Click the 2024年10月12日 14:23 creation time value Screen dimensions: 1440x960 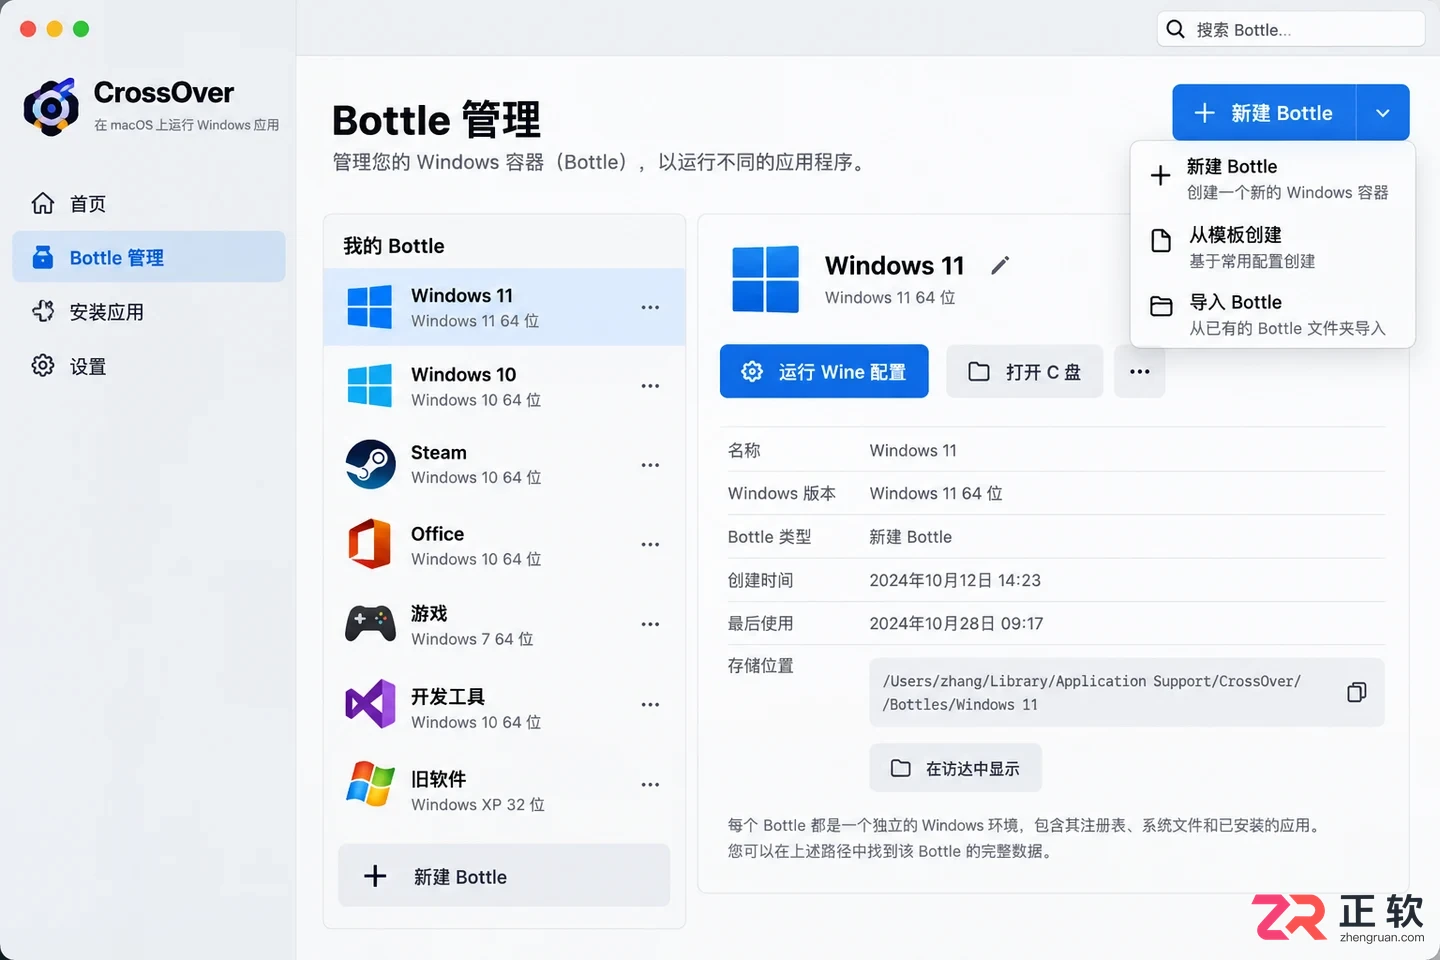click(x=955, y=581)
